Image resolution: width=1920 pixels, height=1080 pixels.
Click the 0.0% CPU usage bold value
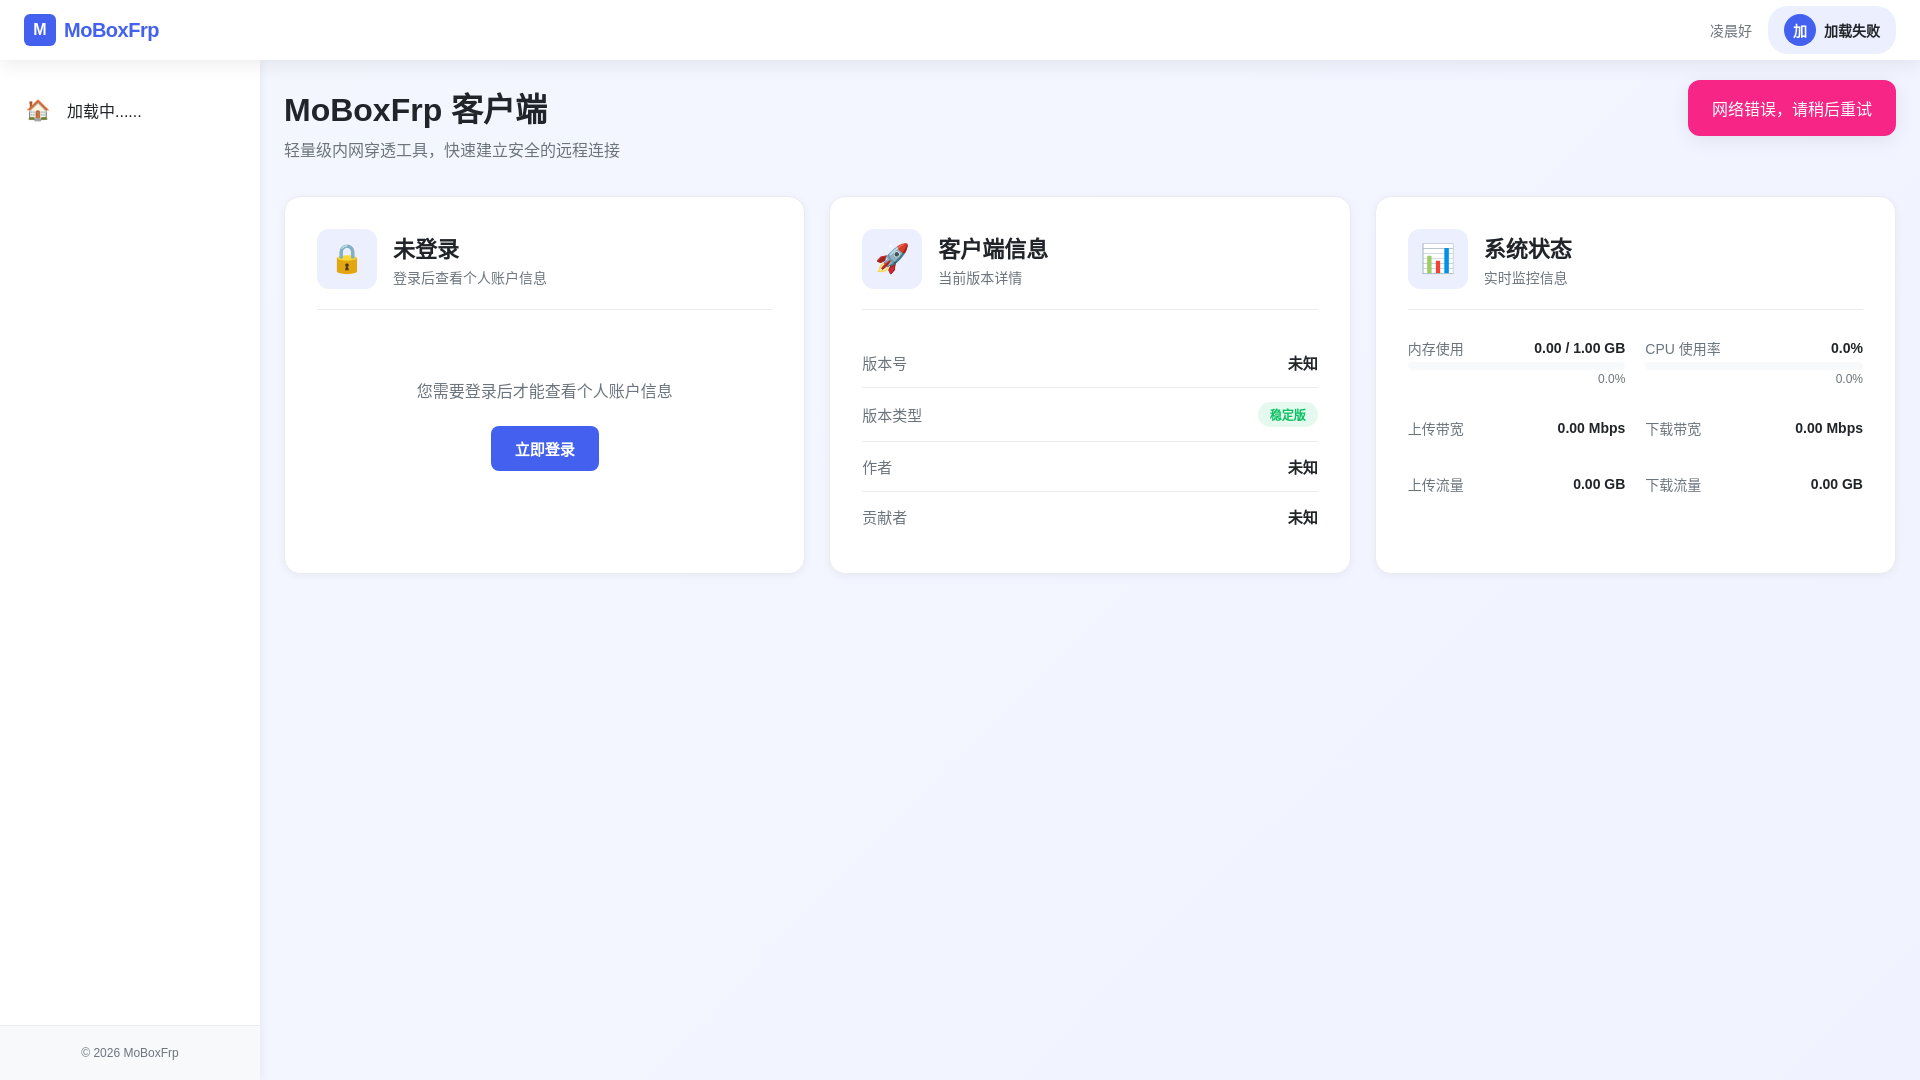point(1847,348)
